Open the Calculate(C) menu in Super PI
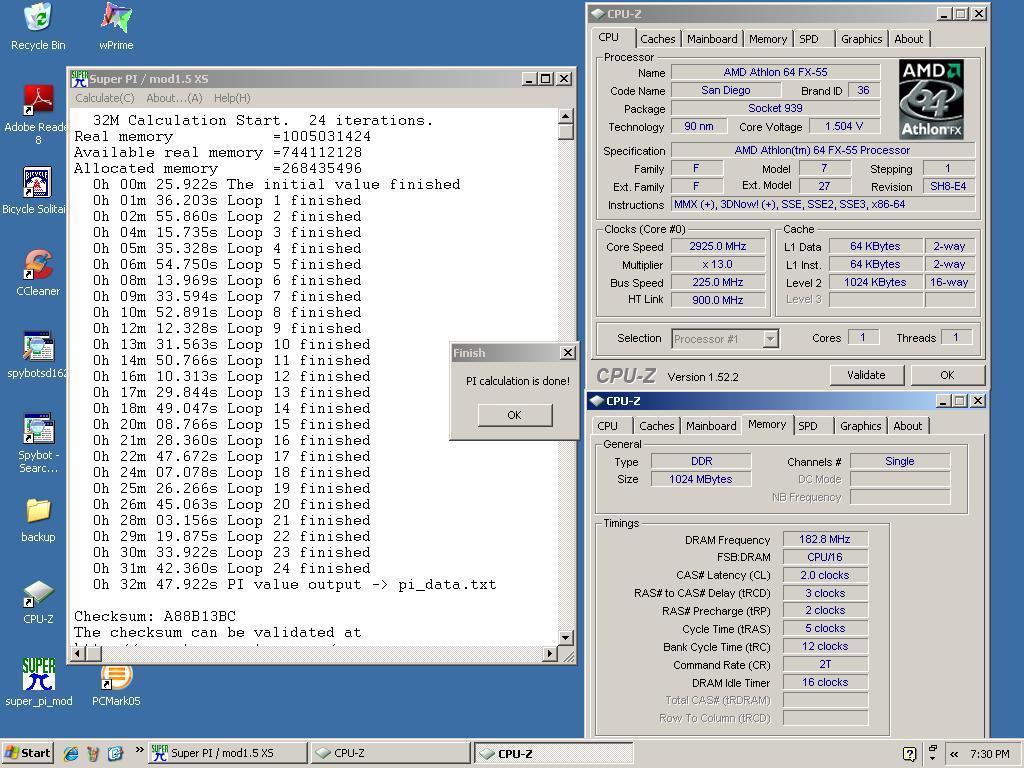The width and height of the screenshot is (1024, 768). [x=104, y=98]
